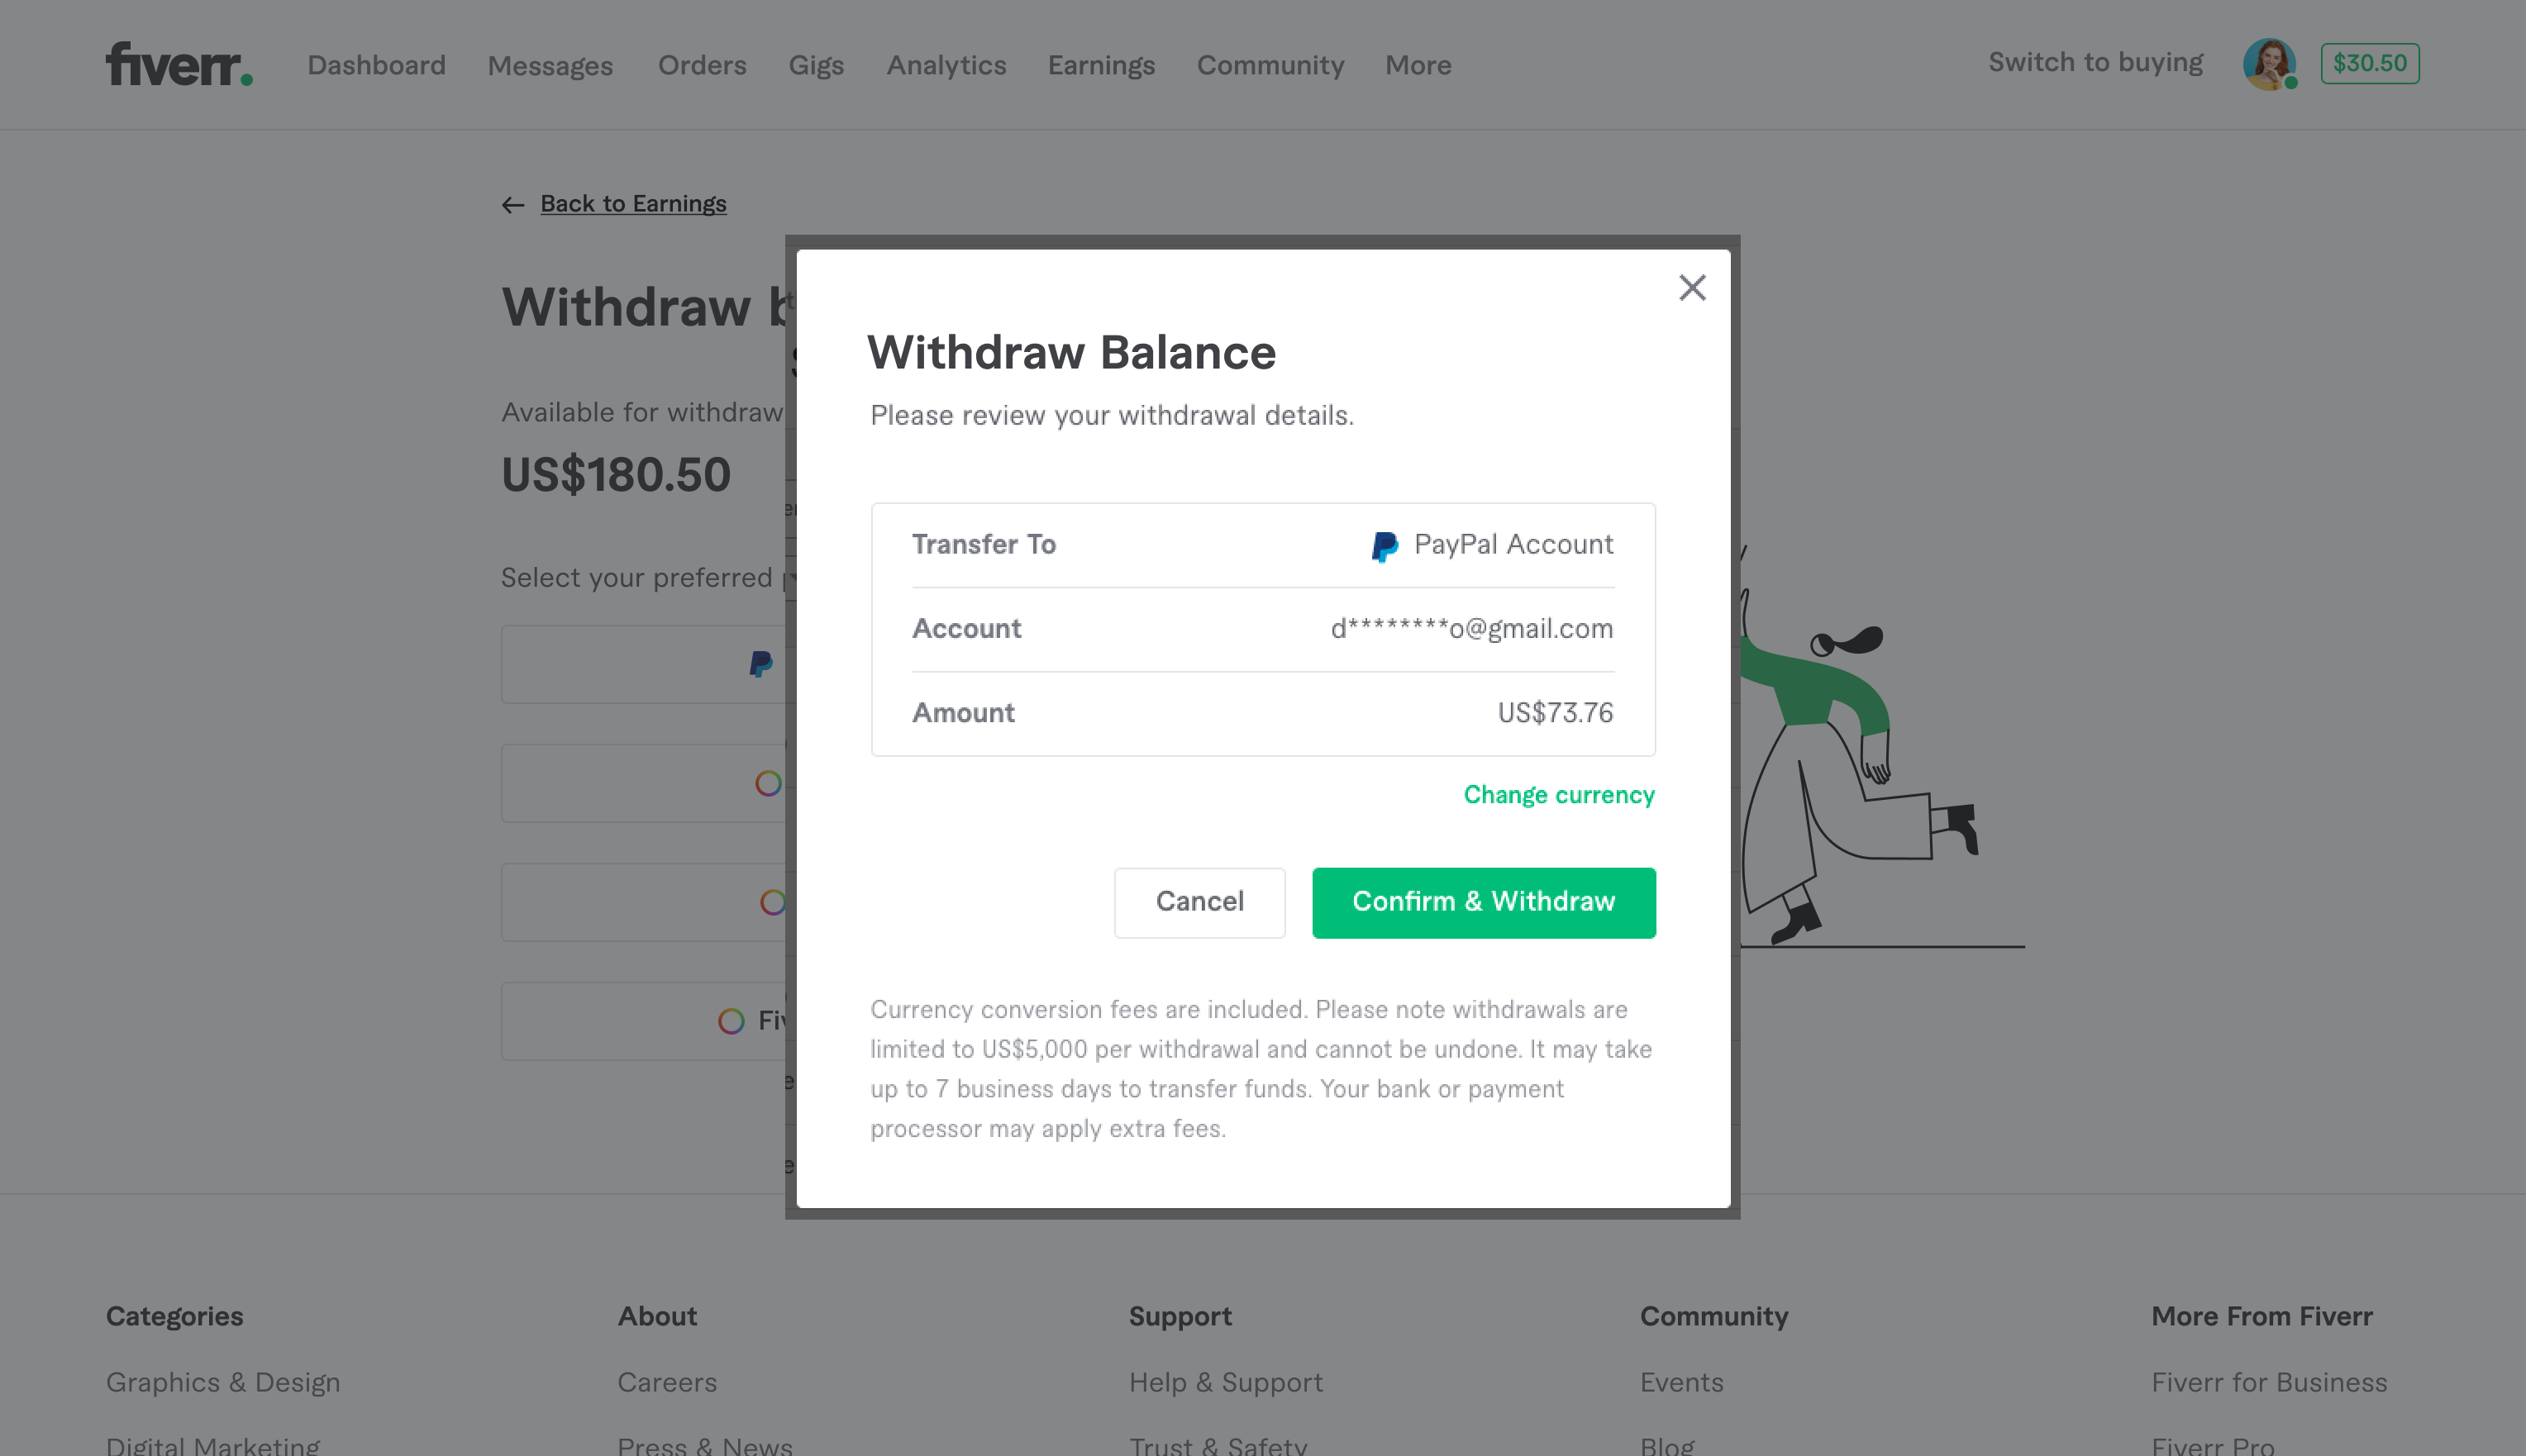Click the More navigation menu item
The image size is (2526, 1456).
coord(1419,66)
